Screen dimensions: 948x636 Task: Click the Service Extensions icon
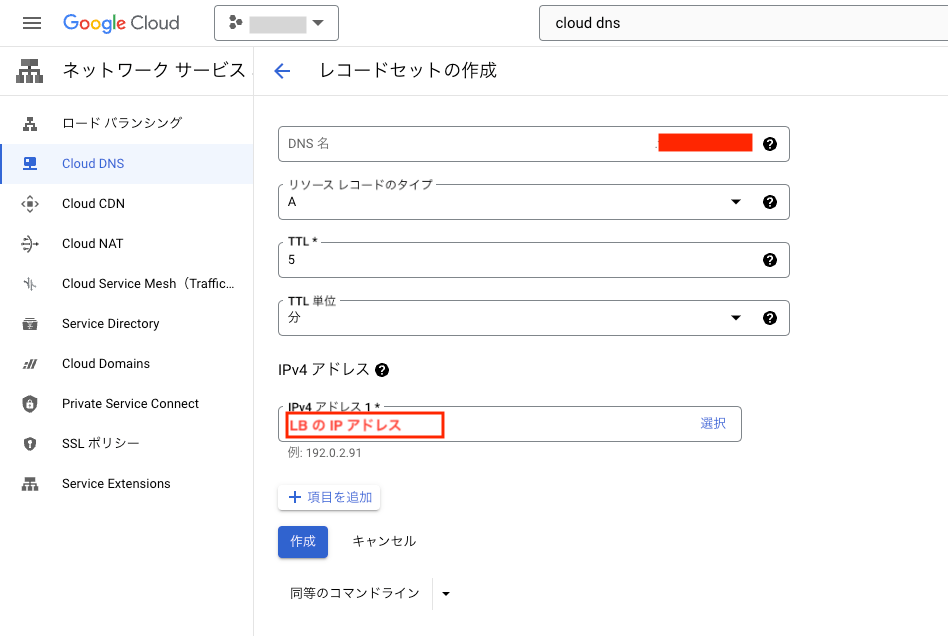(x=30, y=483)
